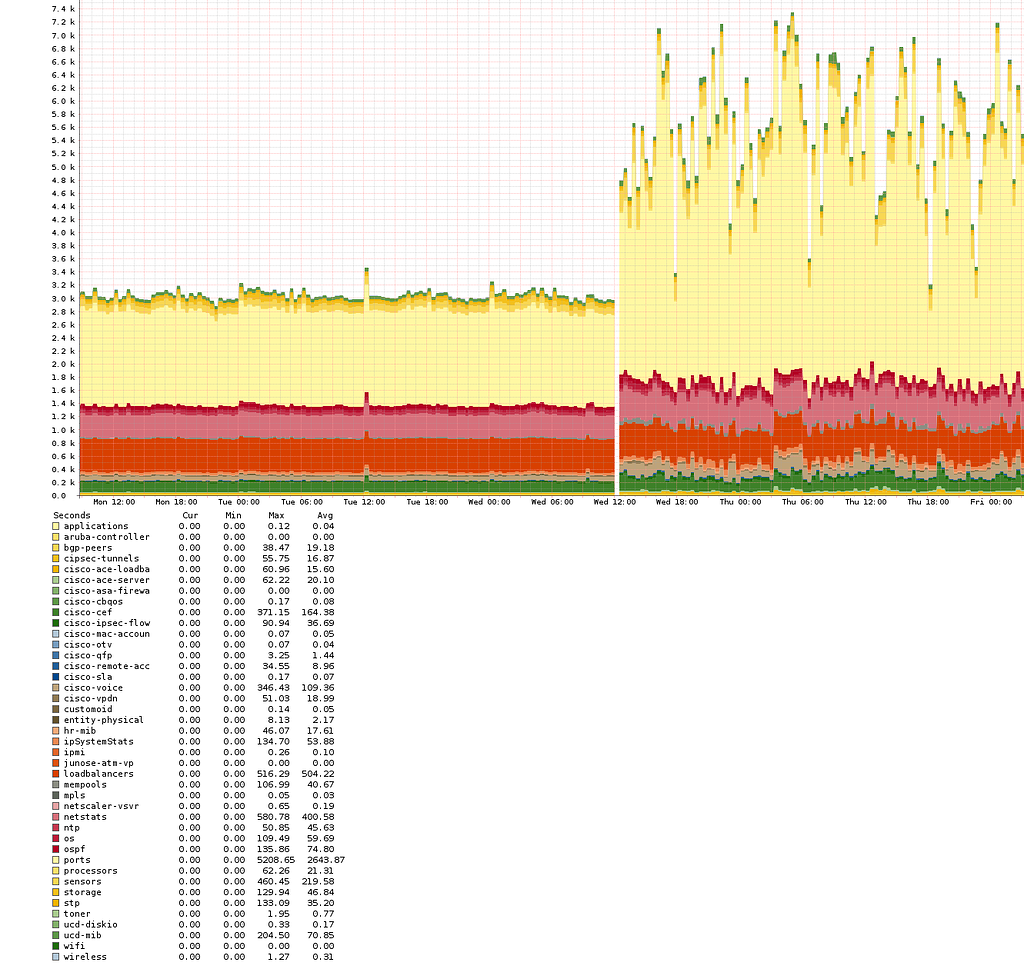
Task: Click the applications legend color swatch
Action: (x=56, y=526)
